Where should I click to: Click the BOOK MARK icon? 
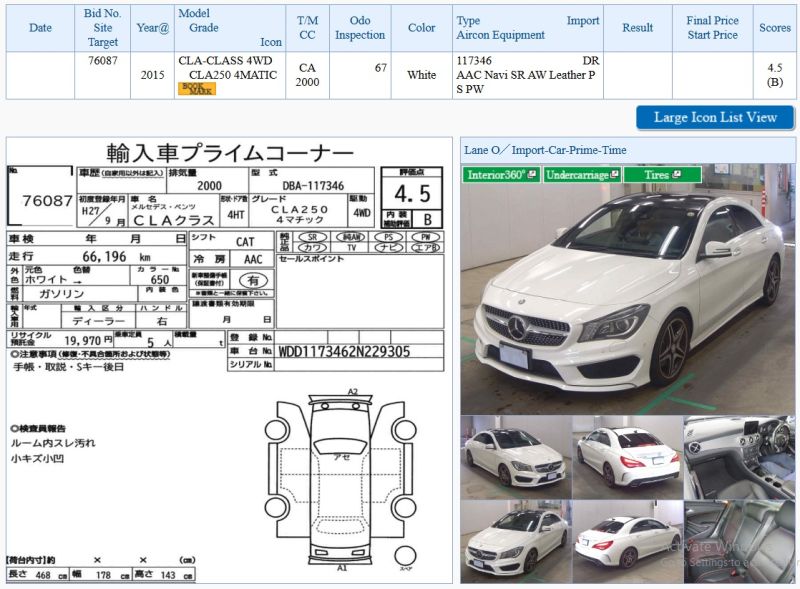pos(196,89)
